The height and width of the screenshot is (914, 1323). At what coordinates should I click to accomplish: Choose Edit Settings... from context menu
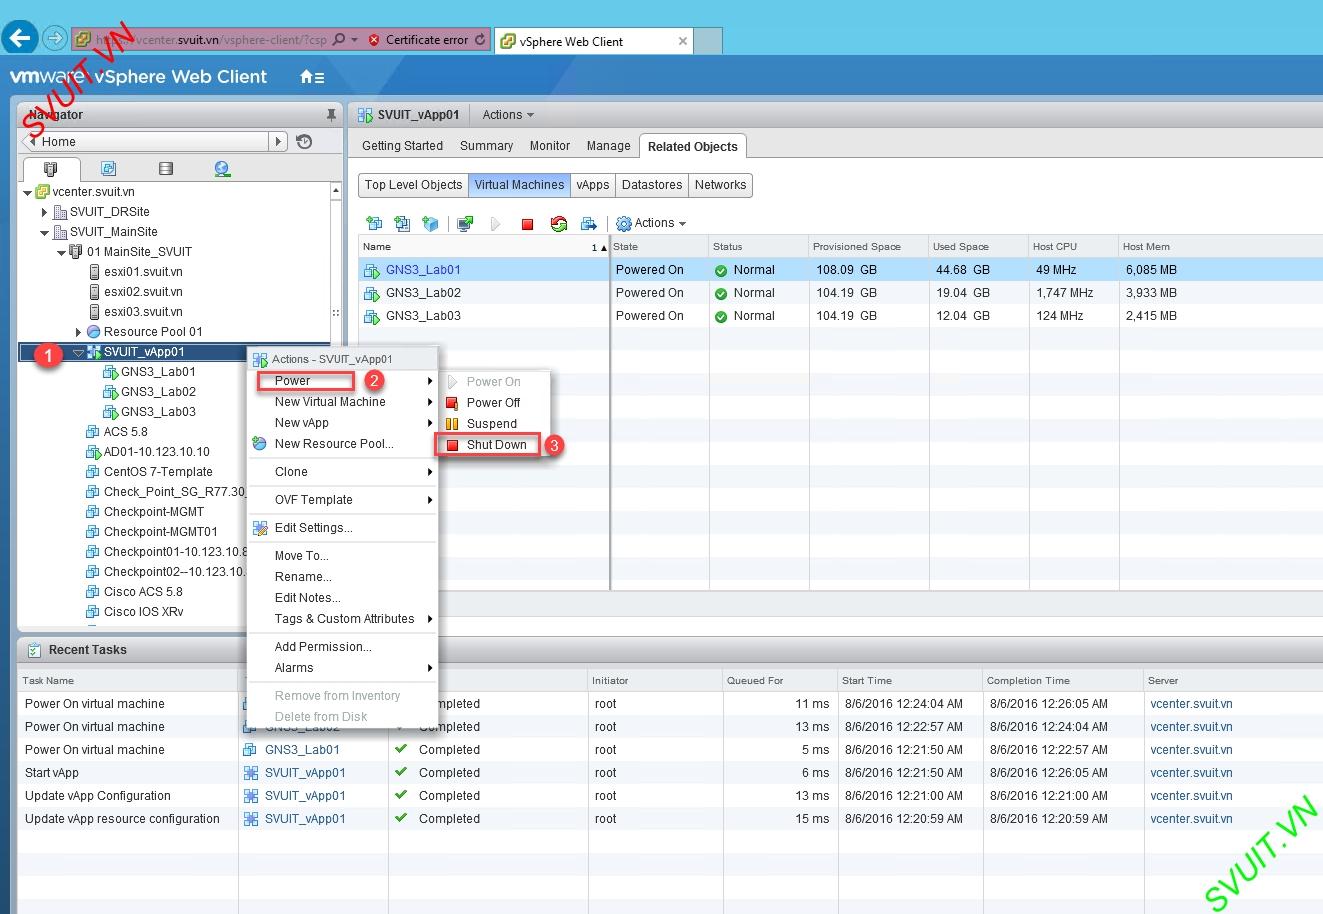343,528
